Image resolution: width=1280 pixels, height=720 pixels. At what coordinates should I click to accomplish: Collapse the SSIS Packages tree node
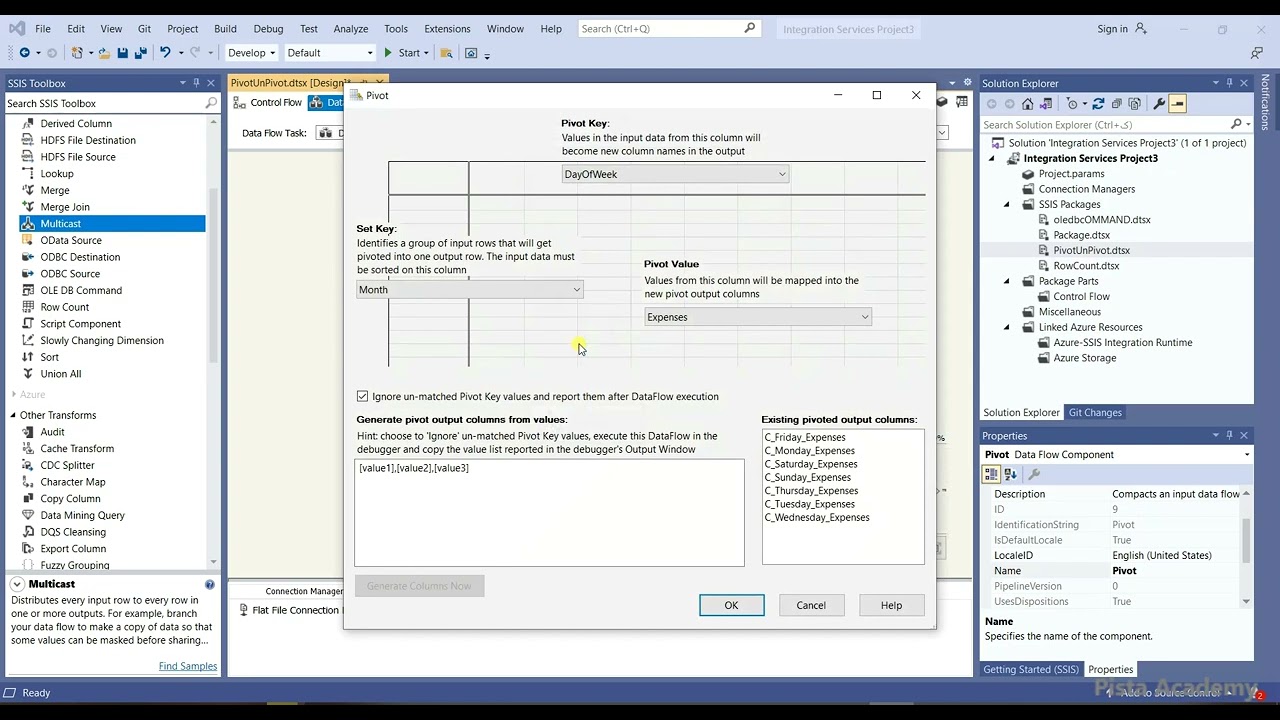click(1007, 205)
